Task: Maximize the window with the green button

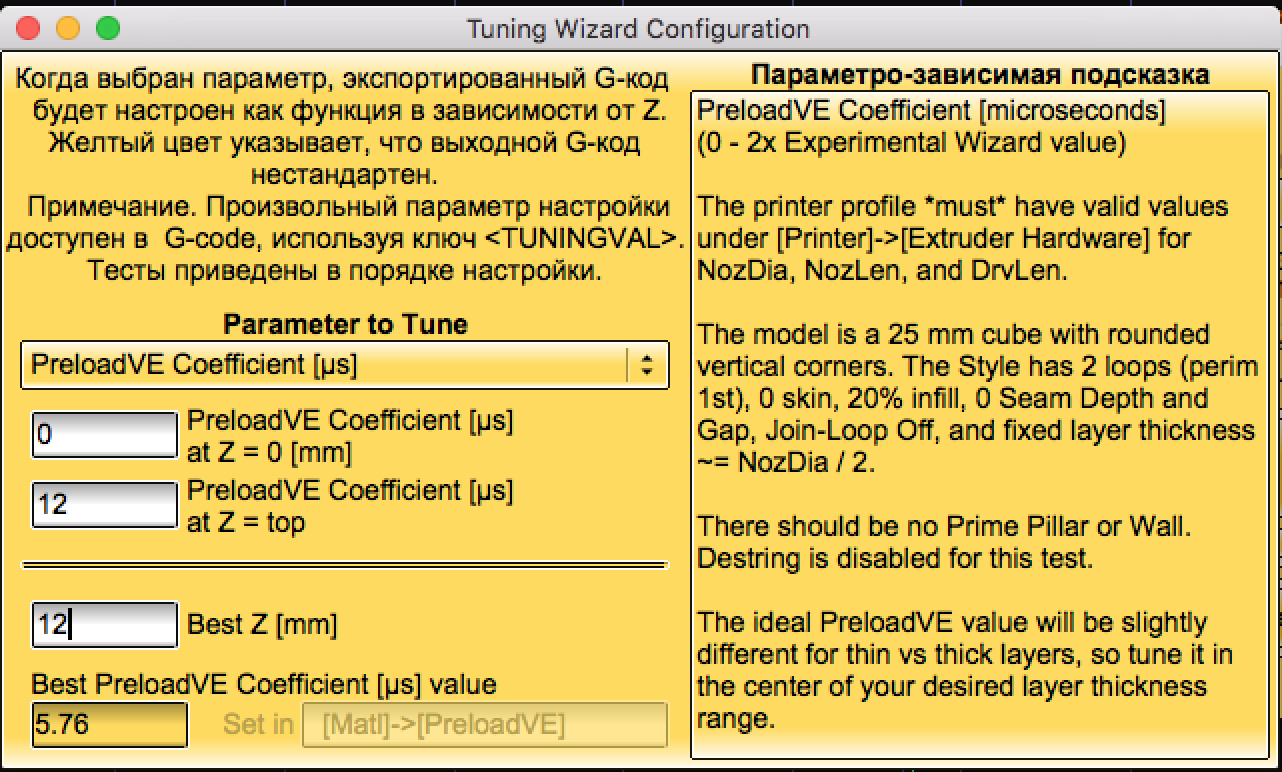Action: click(106, 28)
